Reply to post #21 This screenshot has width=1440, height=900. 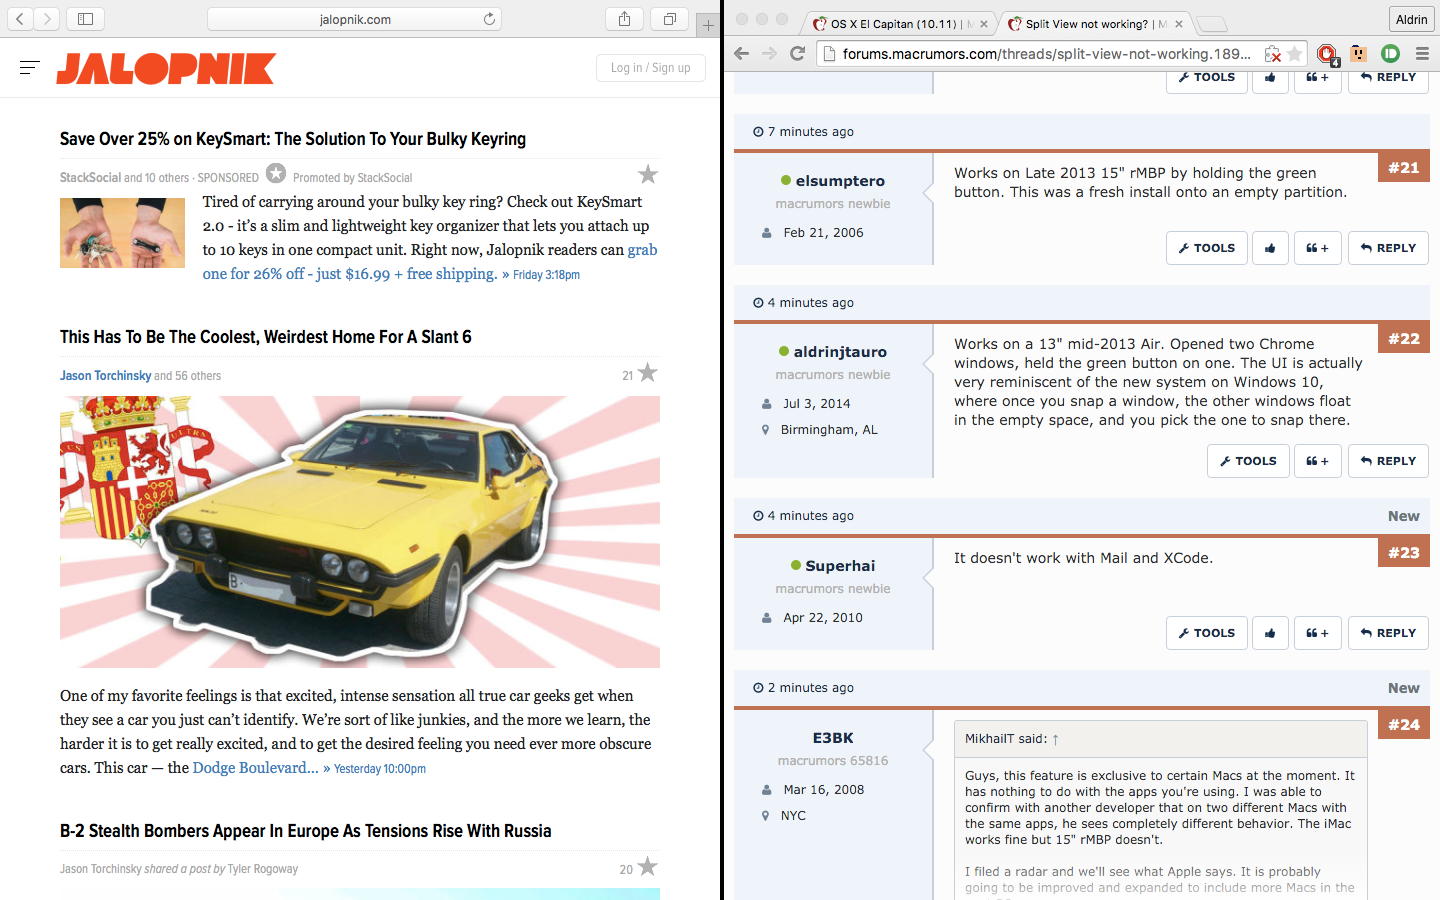[x=1388, y=248]
